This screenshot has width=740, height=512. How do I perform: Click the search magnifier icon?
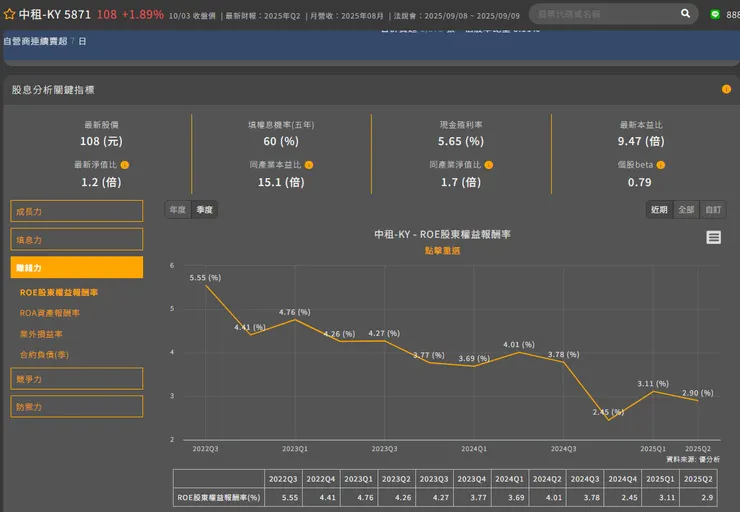point(685,14)
